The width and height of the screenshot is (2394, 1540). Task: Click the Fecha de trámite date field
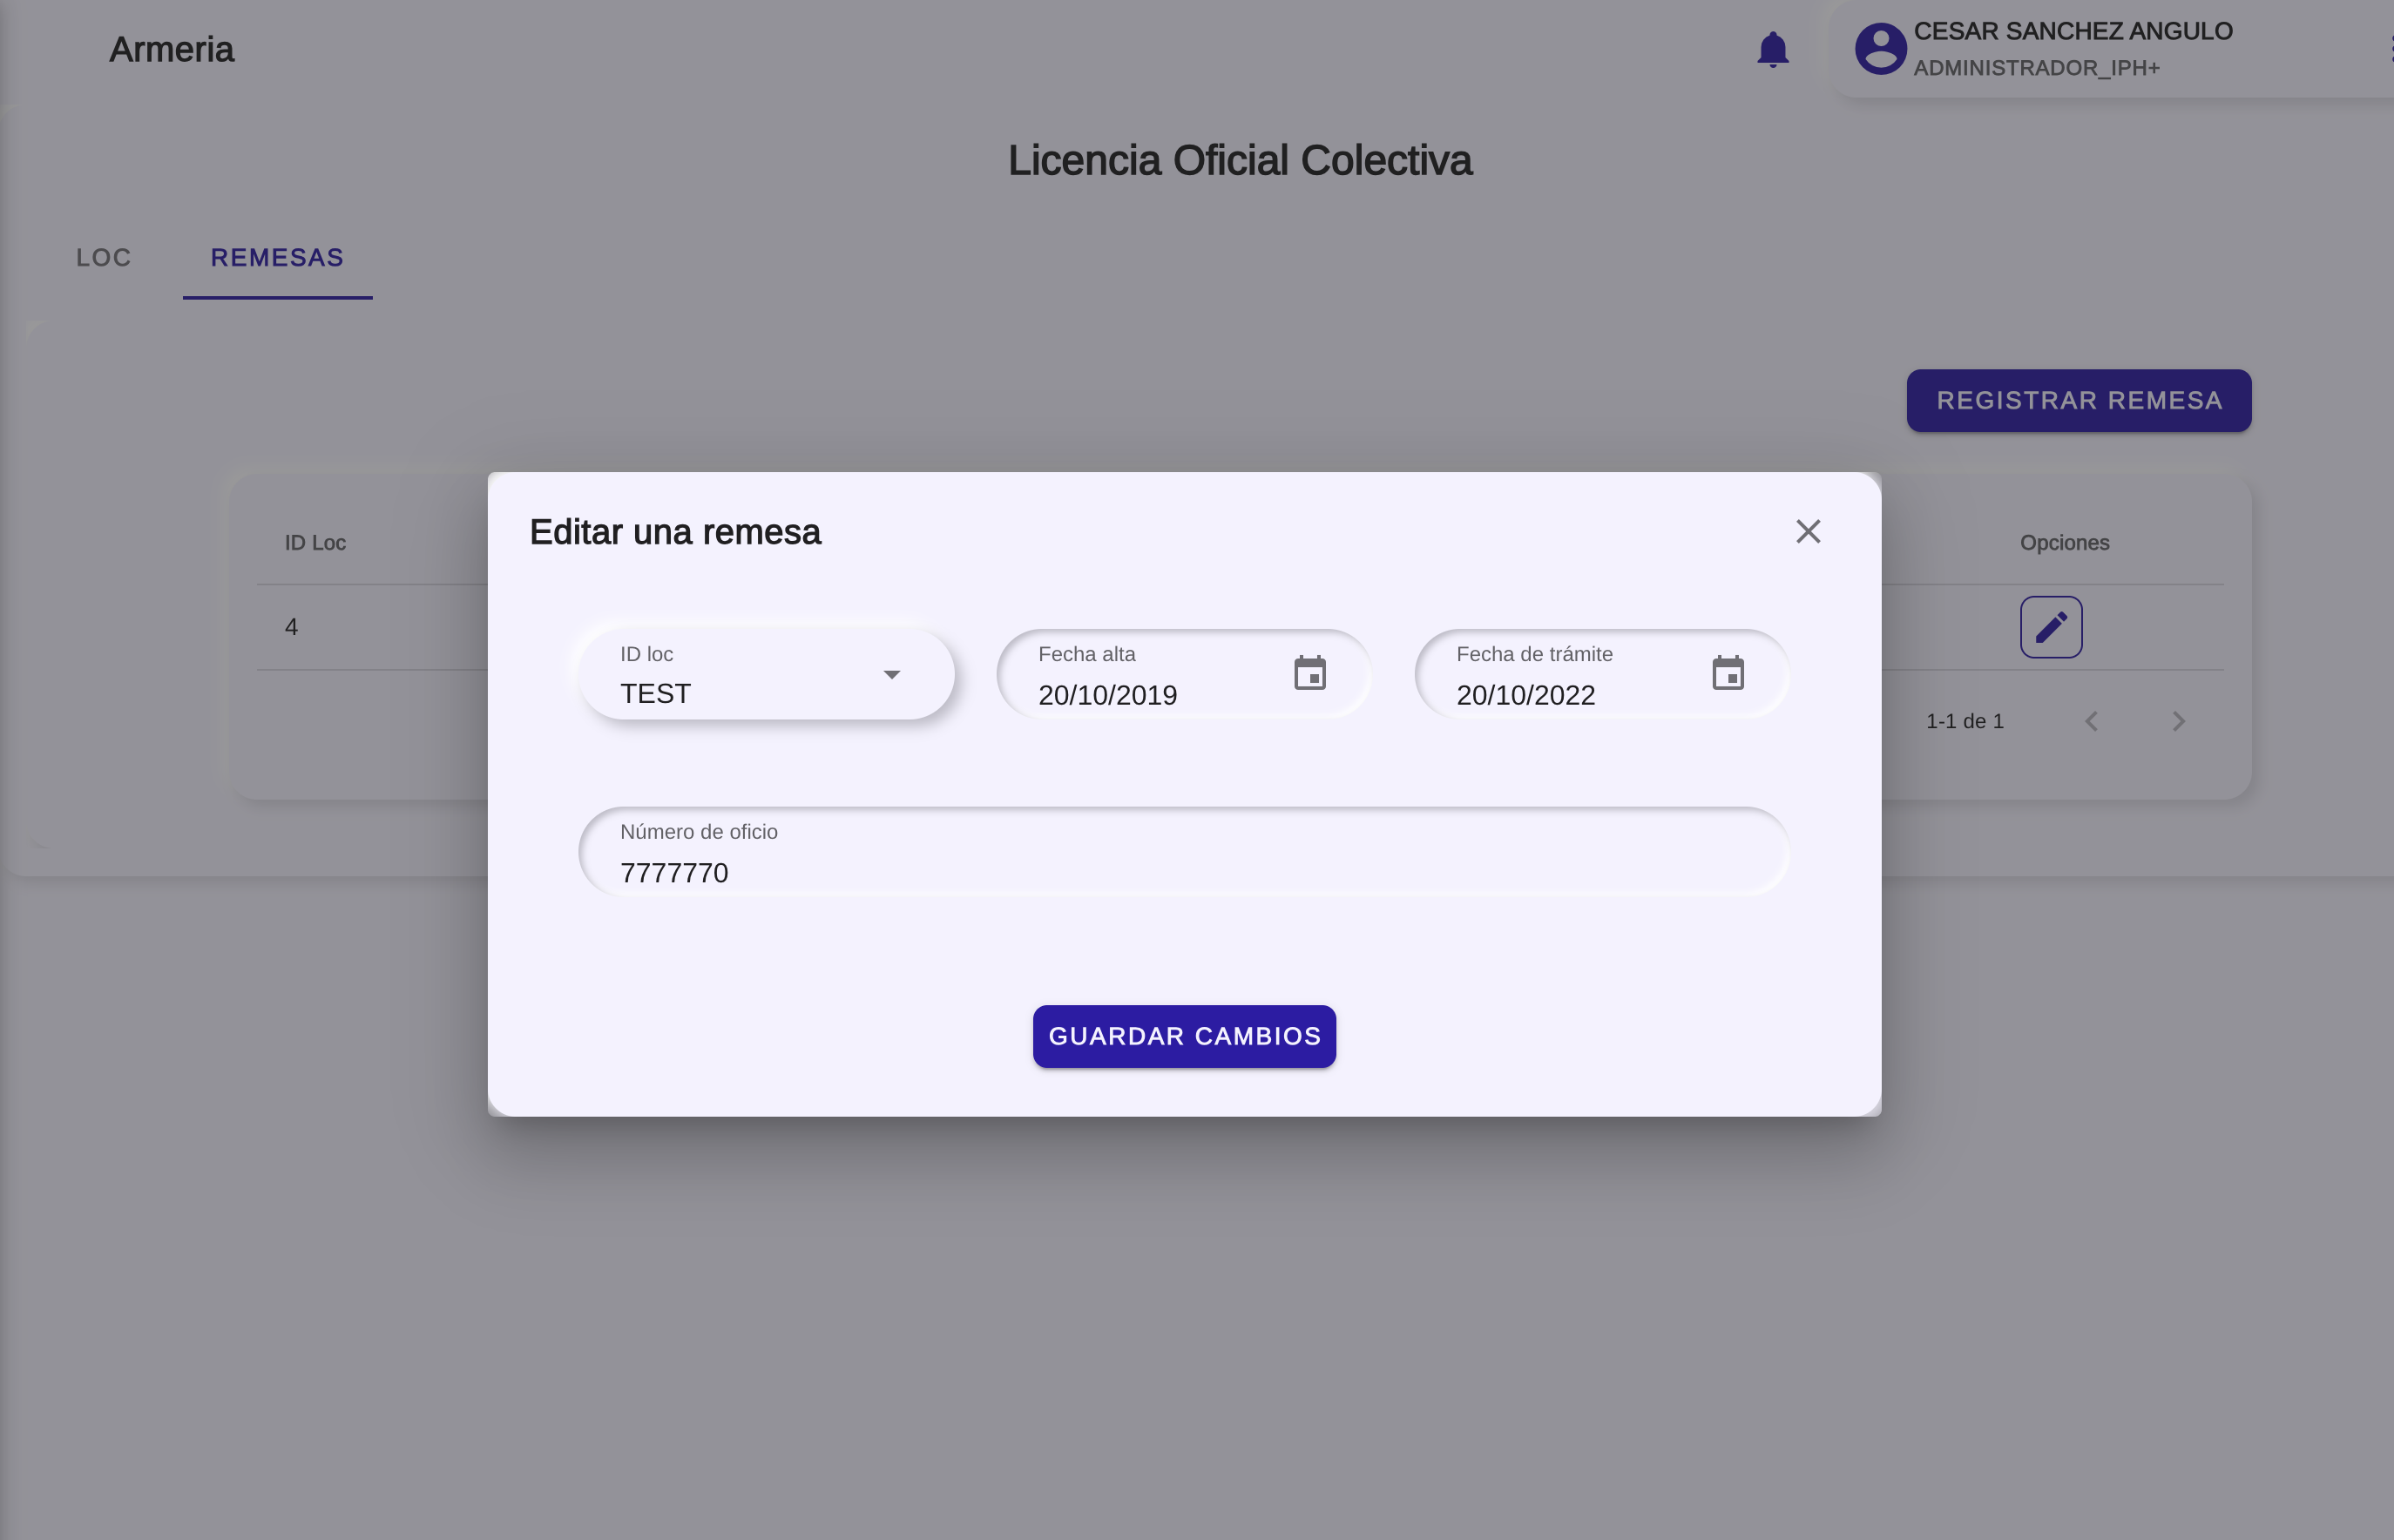[x=1560, y=694]
